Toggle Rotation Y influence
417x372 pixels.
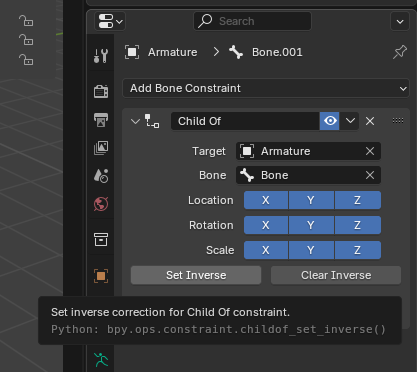tap(311, 225)
